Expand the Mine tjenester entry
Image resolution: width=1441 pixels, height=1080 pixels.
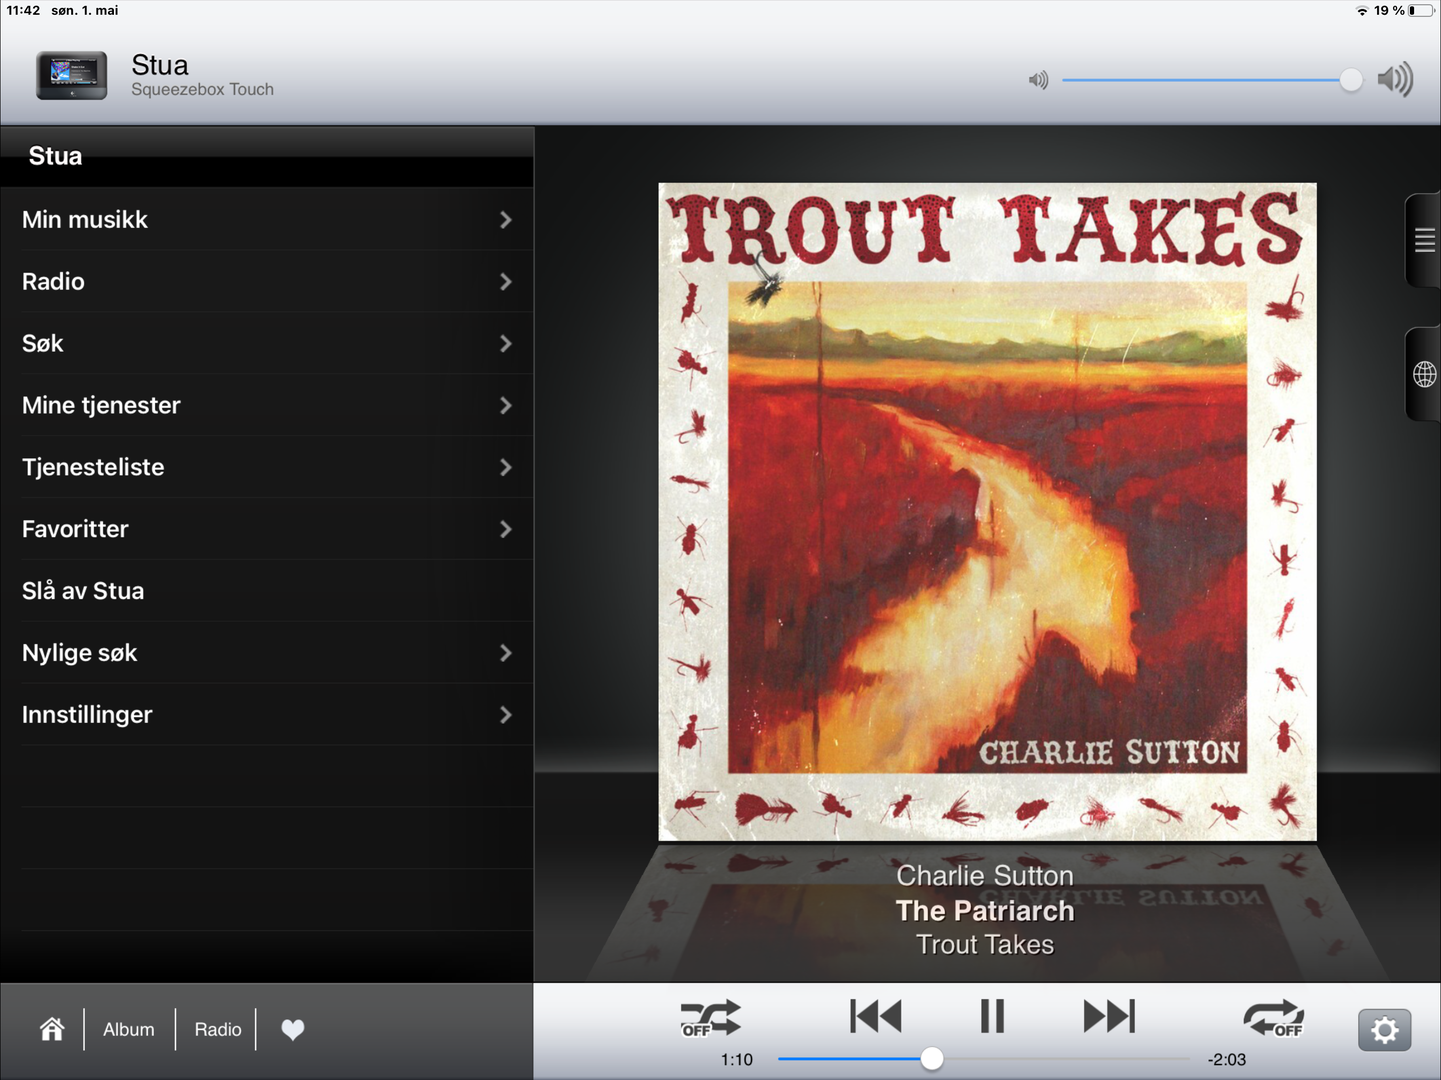click(x=267, y=405)
